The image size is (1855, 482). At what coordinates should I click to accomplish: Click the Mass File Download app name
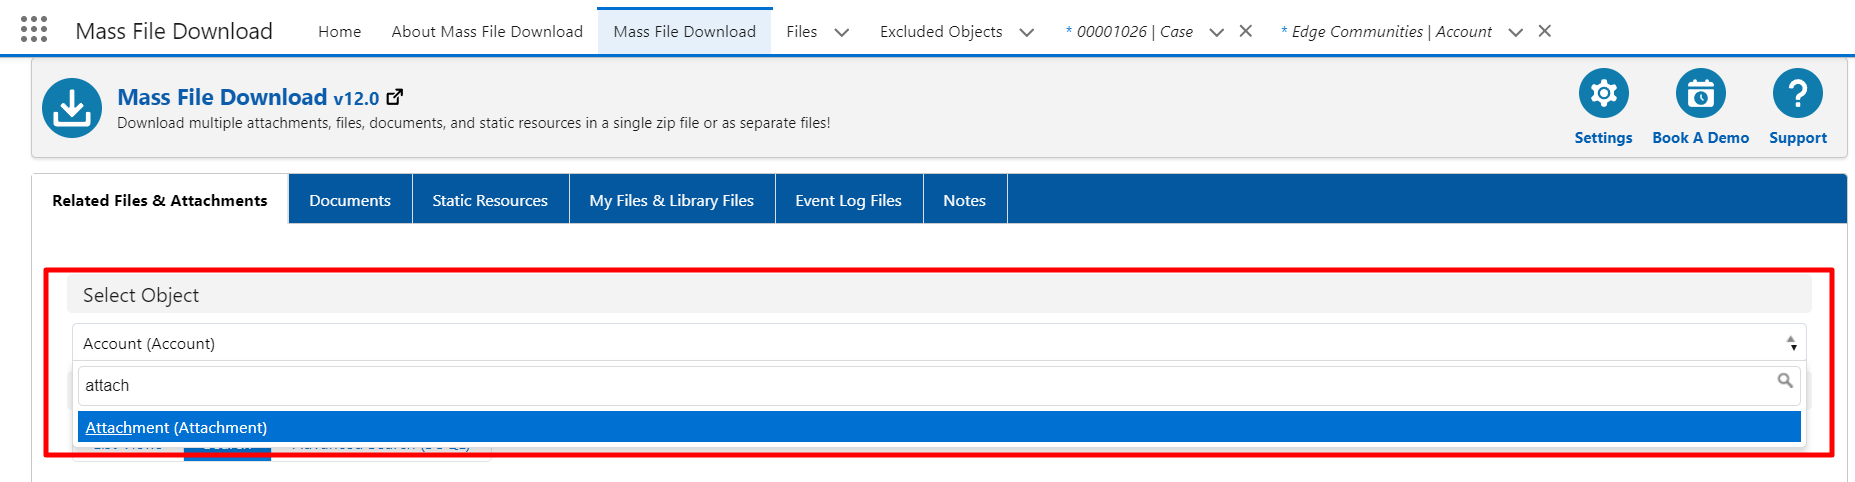pos(174,31)
